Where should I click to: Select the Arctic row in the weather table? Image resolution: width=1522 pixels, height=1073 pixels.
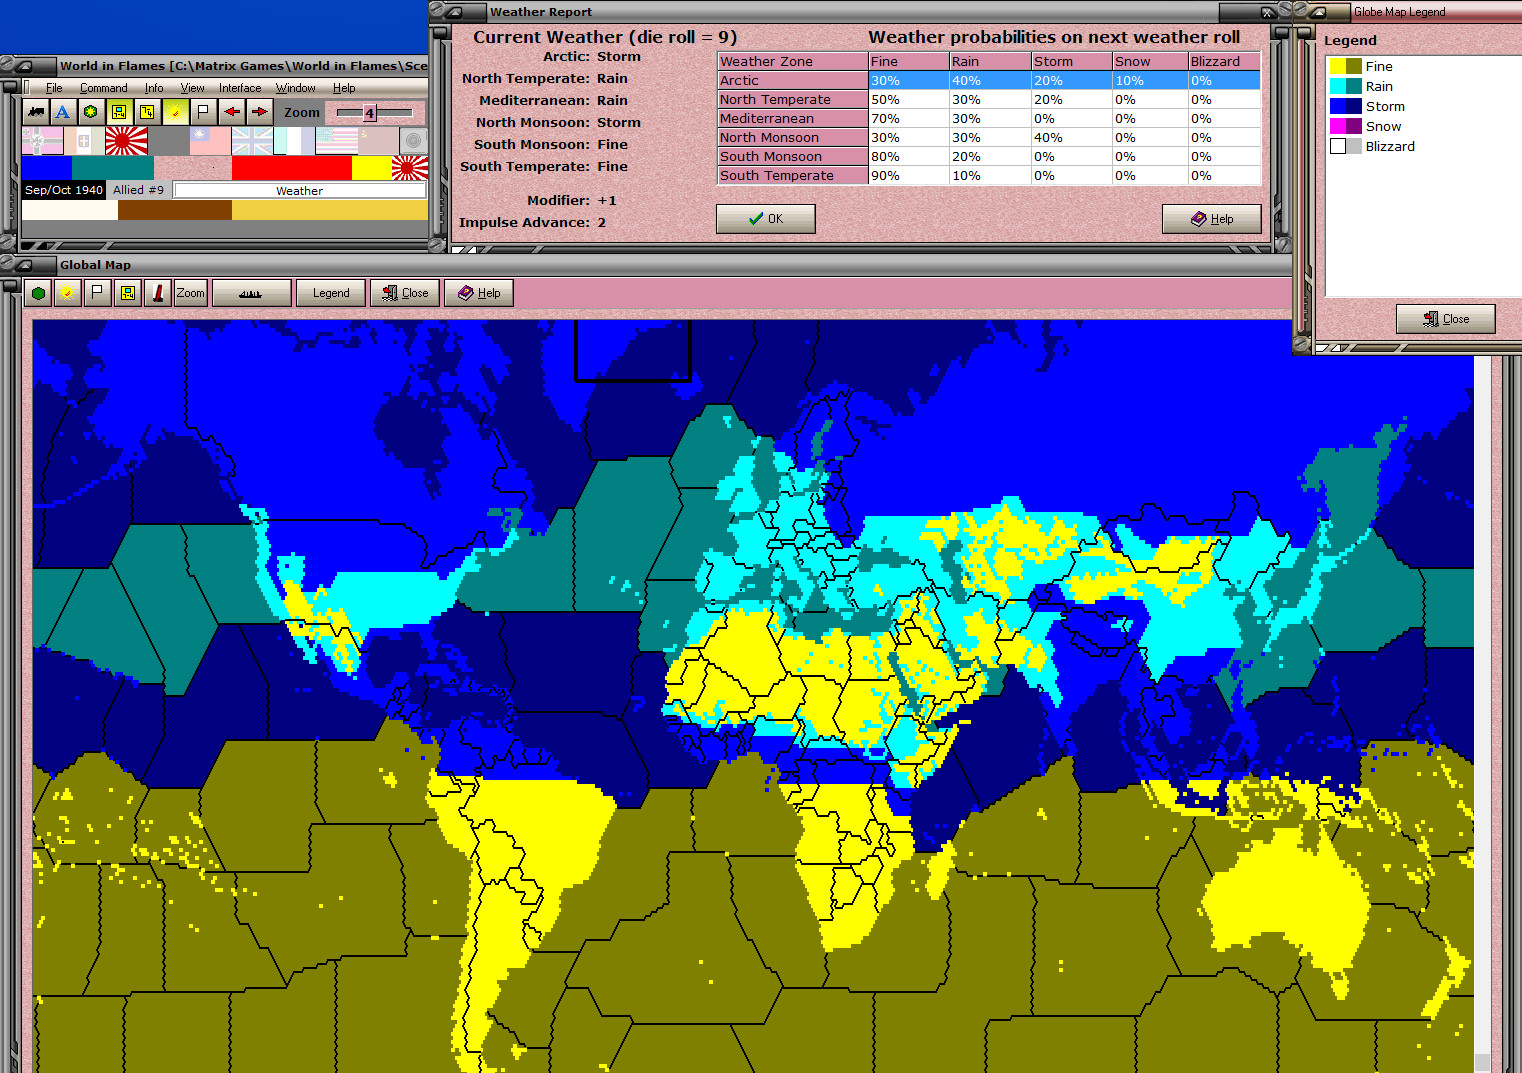(x=792, y=80)
